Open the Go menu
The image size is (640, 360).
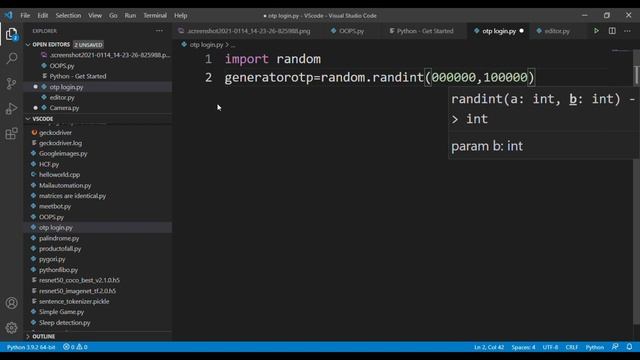coord(113,16)
